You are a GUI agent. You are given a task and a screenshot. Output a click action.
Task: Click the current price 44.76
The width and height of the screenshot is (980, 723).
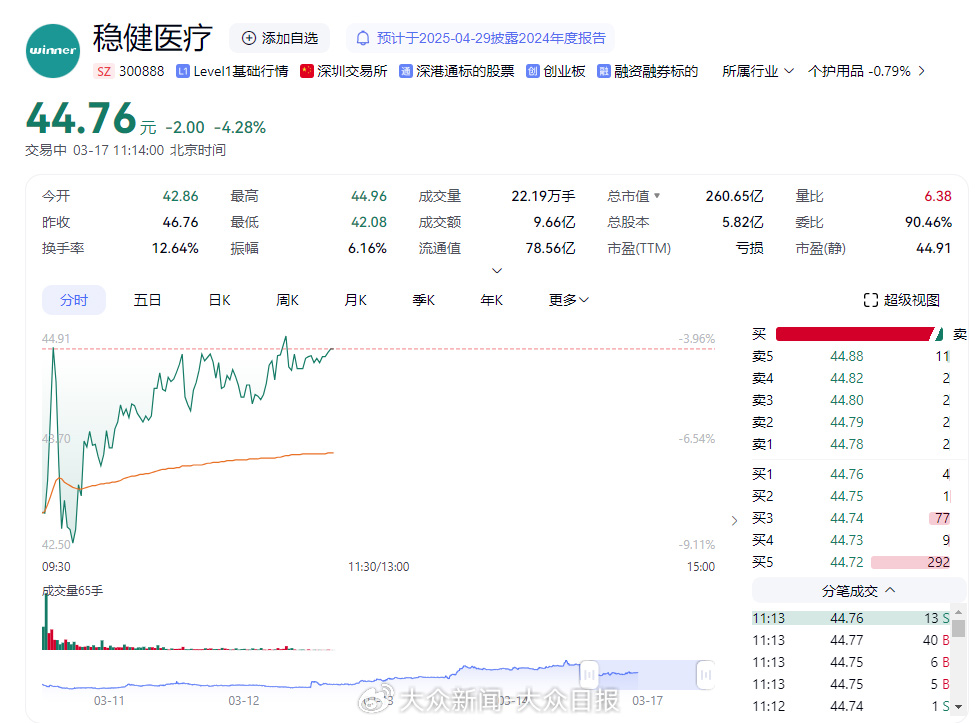point(81,118)
